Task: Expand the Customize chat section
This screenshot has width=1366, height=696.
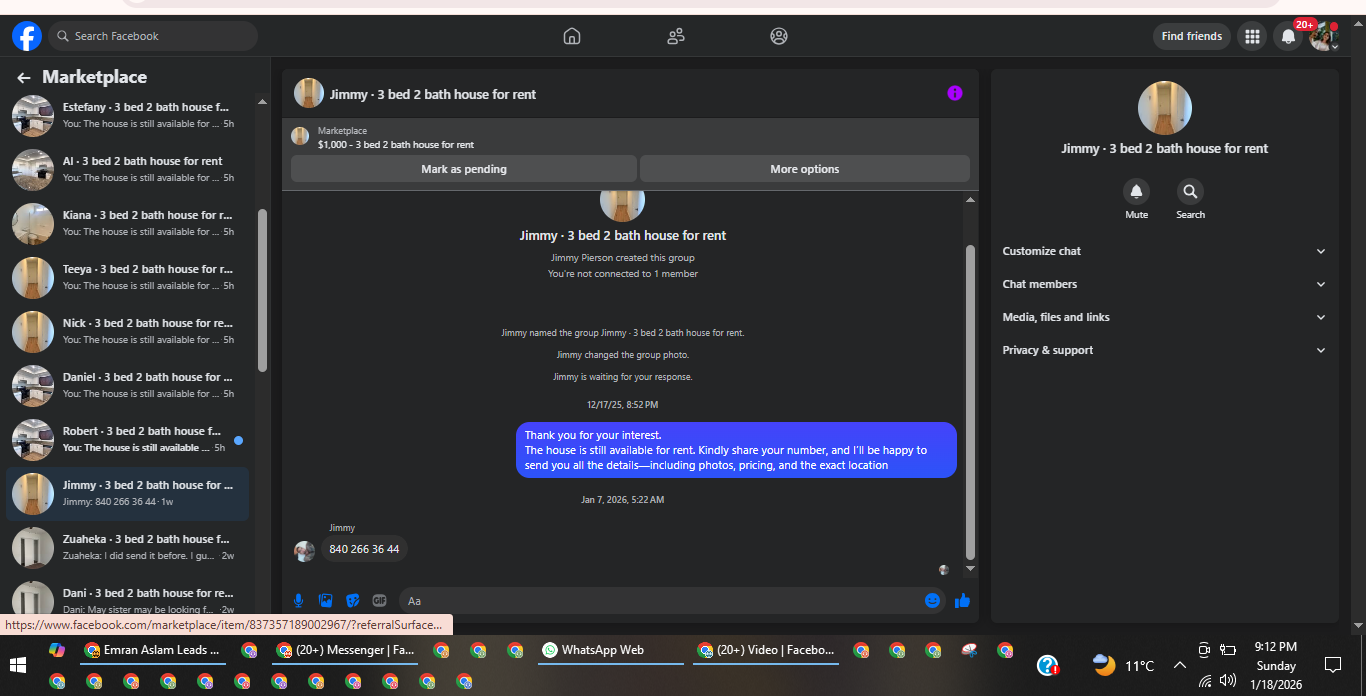Action: (1164, 251)
